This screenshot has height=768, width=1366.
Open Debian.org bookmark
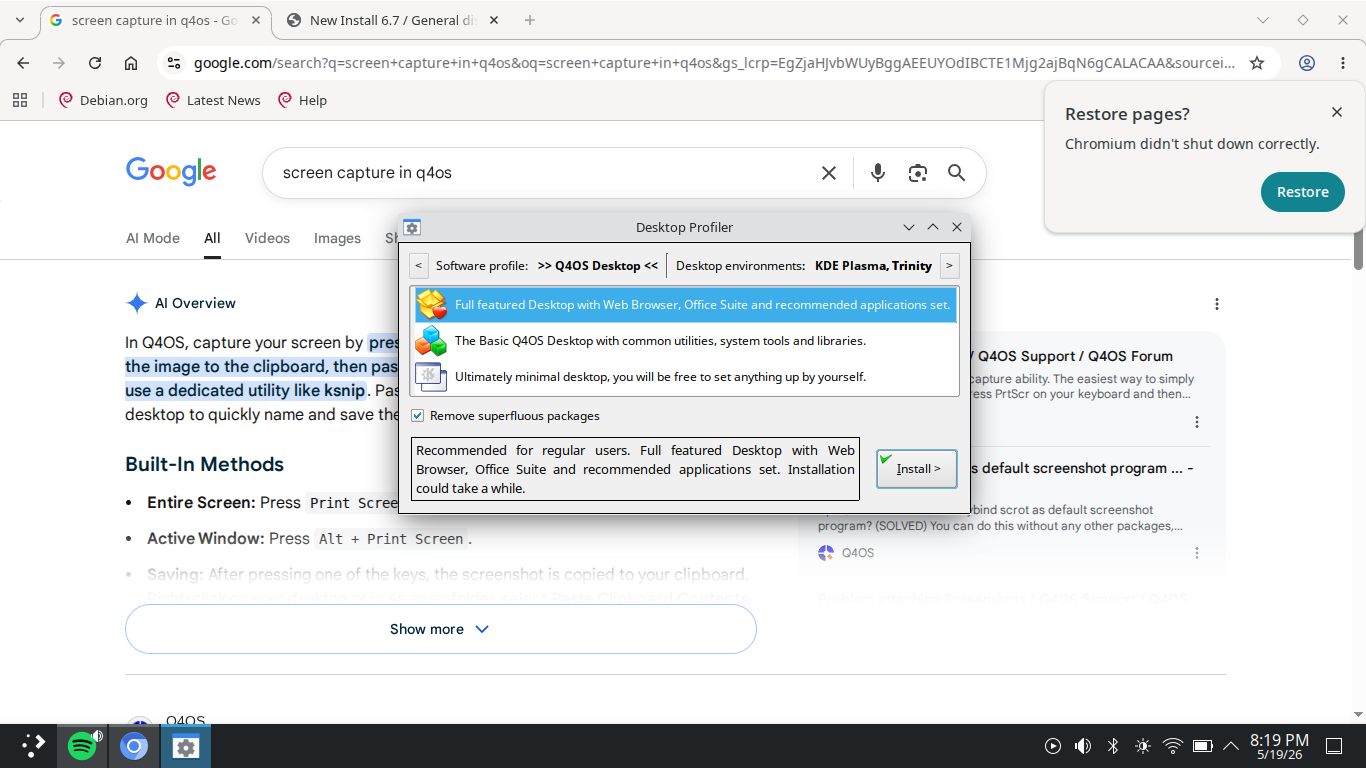[x=104, y=100]
